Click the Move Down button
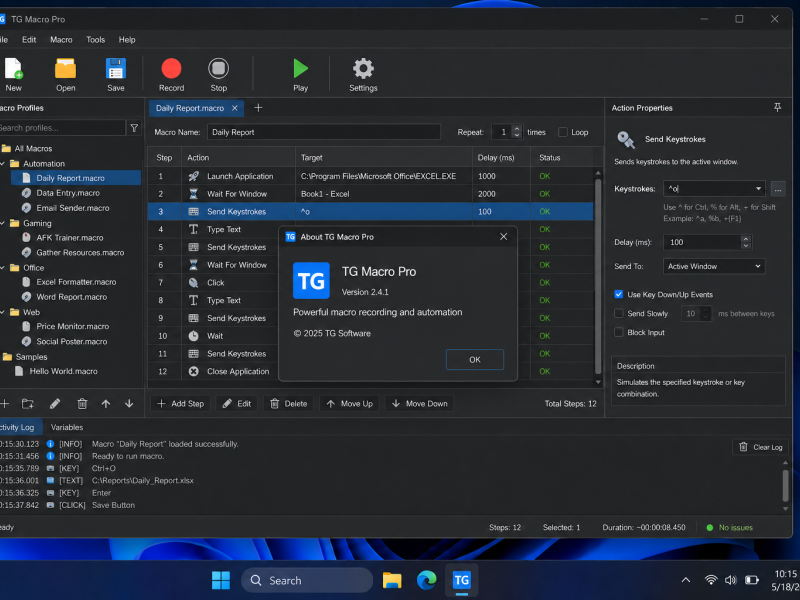This screenshot has height=600, width=800. click(x=419, y=404)
